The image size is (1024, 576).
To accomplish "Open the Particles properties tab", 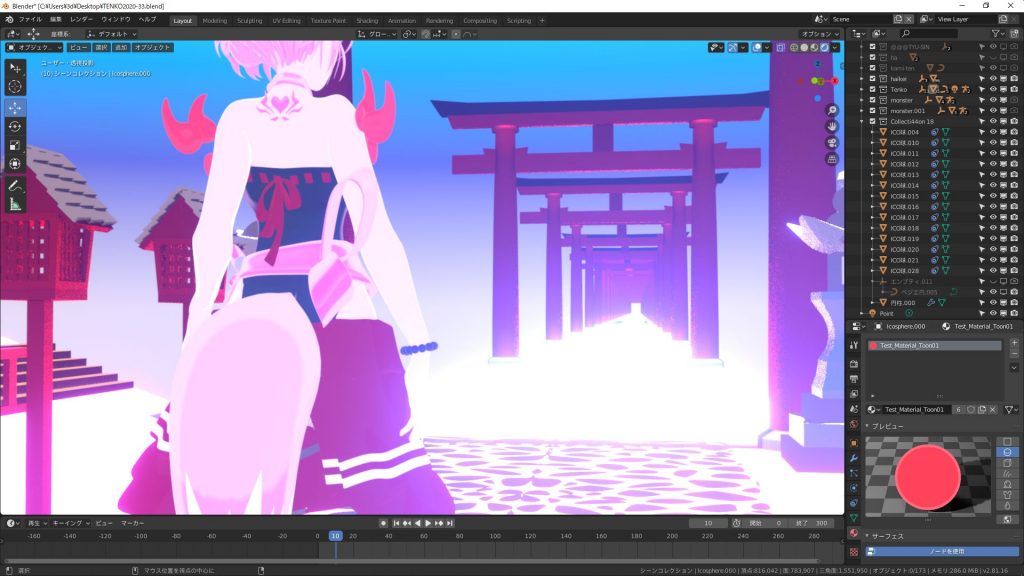I will 854,473.
